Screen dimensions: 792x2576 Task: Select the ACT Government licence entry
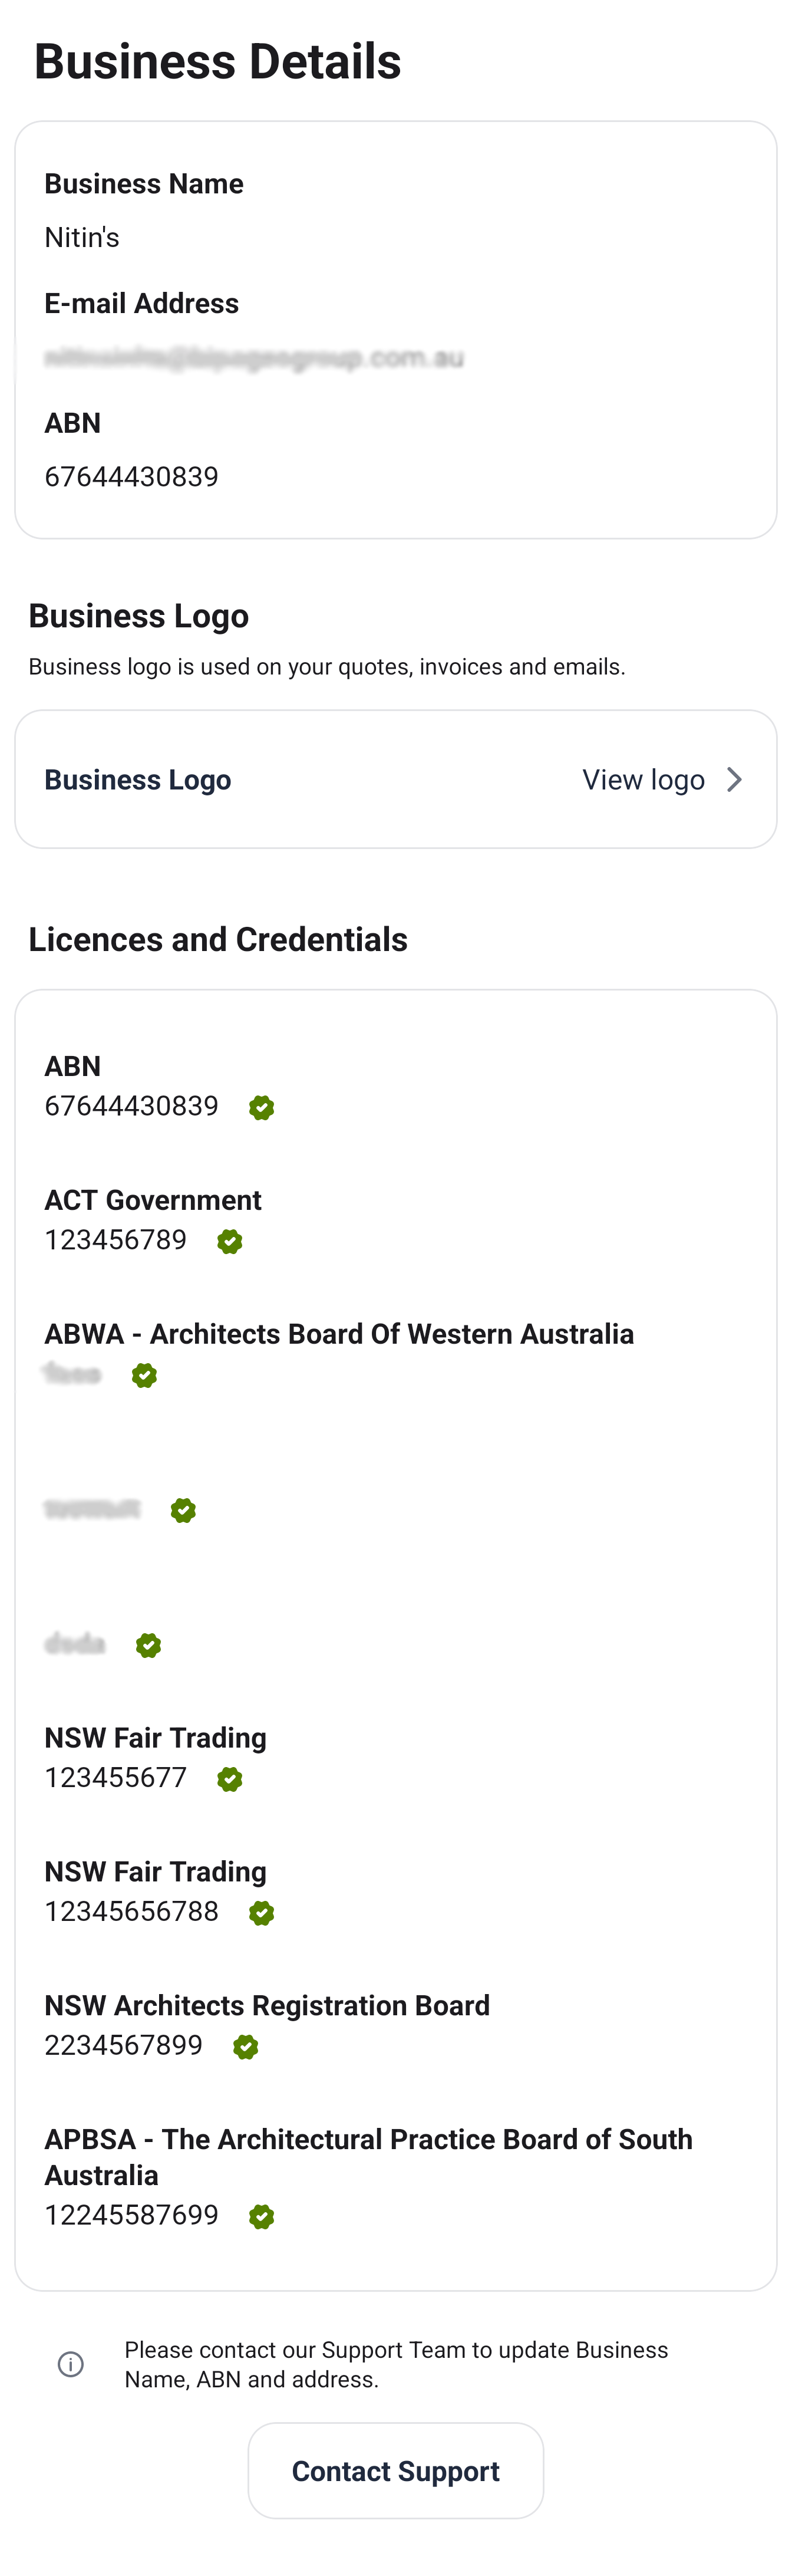tap(153, 1200)
